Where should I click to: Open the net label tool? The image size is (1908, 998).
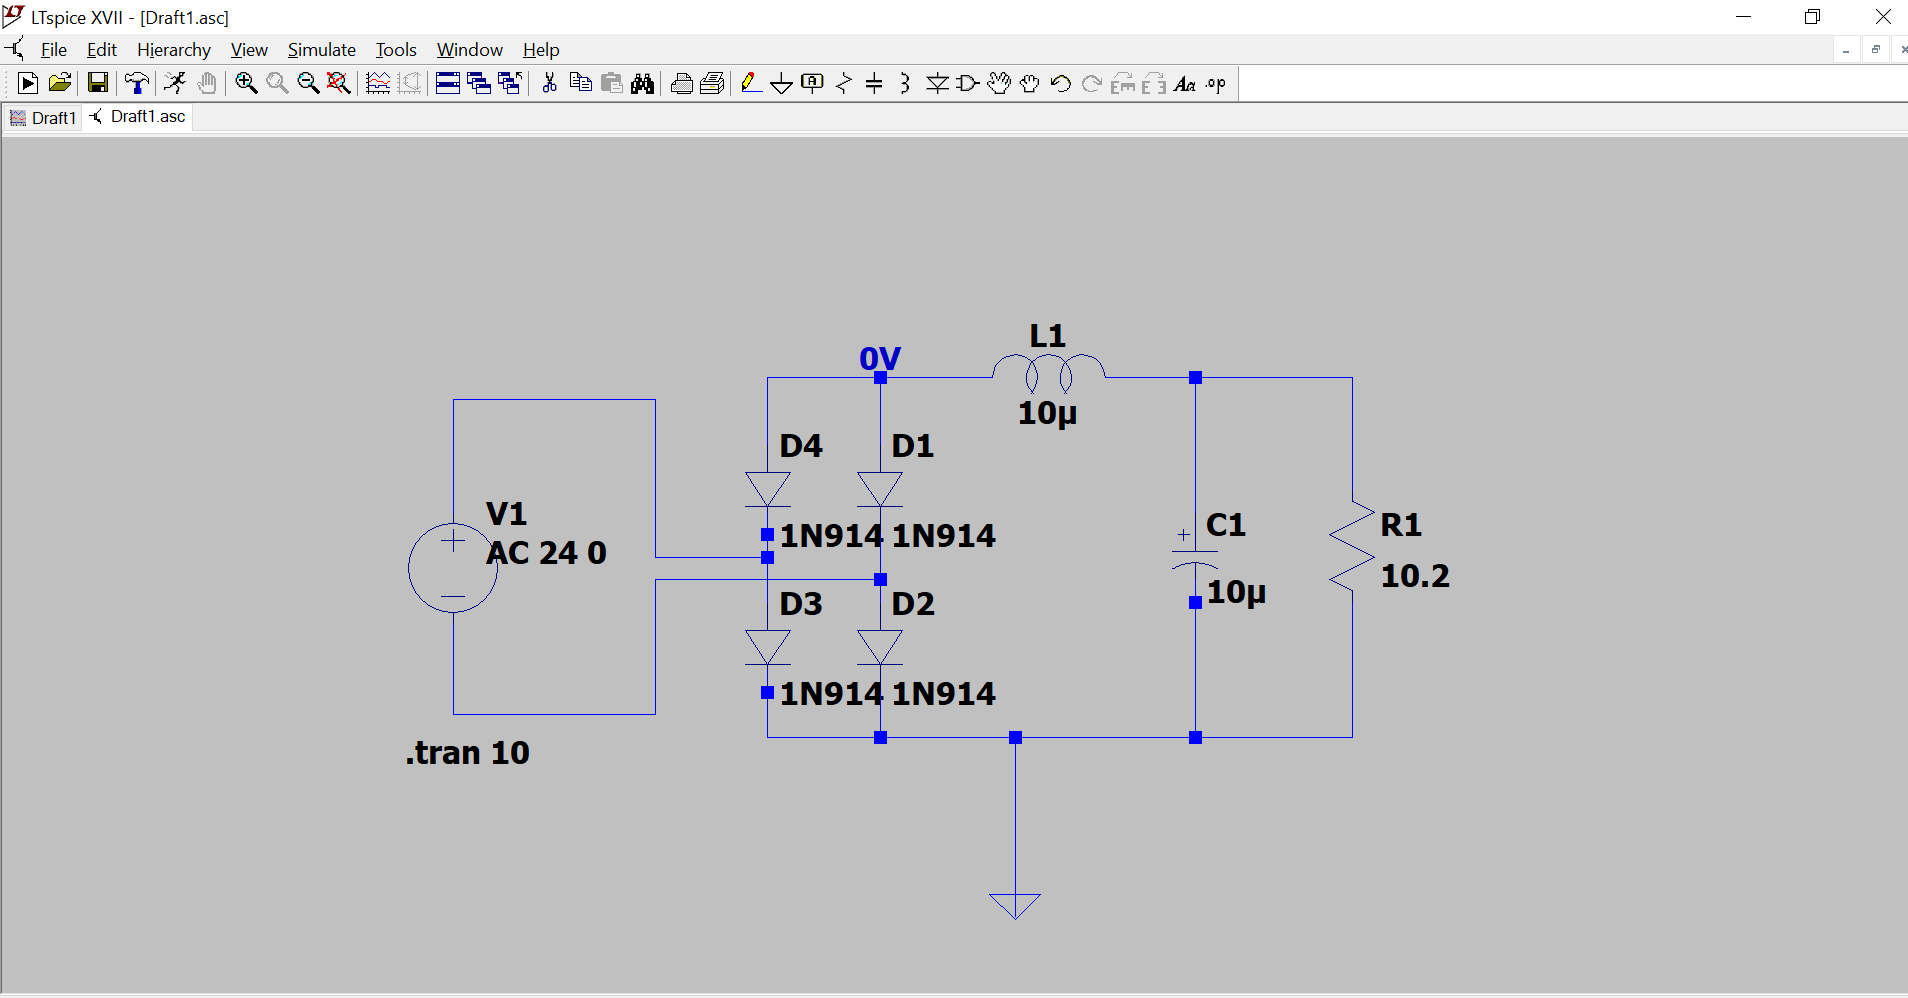(x=813, y=83)
